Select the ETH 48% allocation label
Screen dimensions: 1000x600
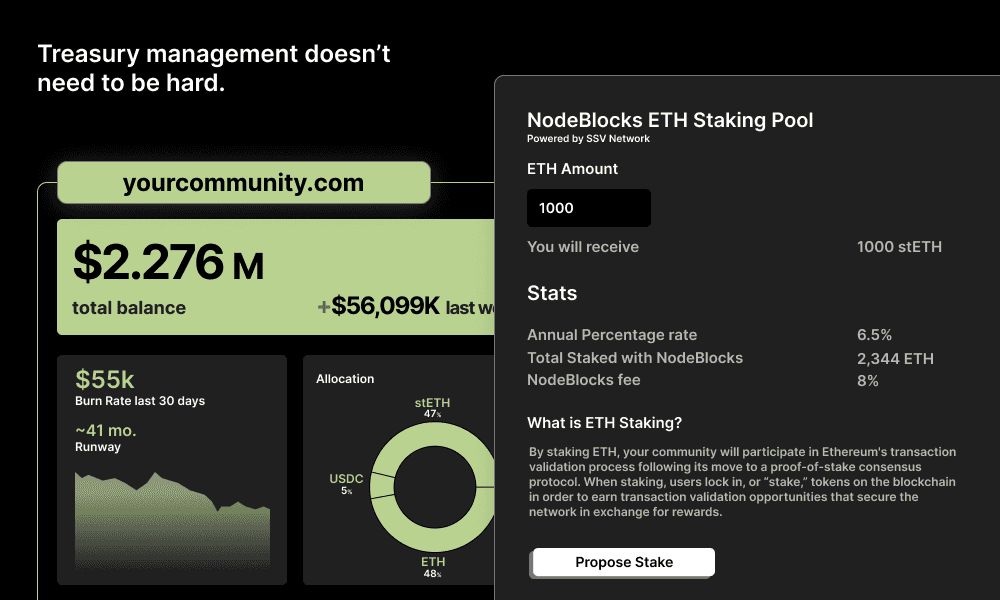click(433, 567)
